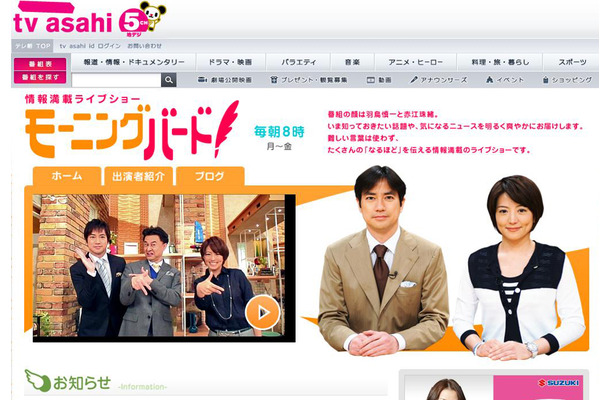Play the video with the orange play button
Viewport: 610px width, 400px height.
click(x=263, y=312)
